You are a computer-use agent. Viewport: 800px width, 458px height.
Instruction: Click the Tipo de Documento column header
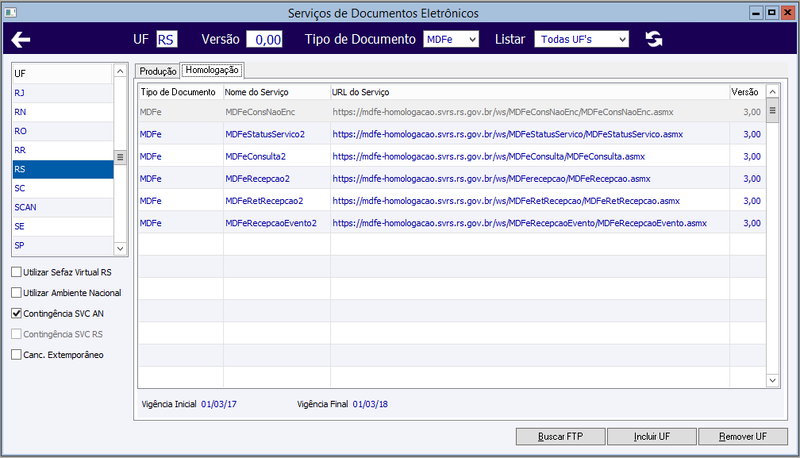point(181,92)
